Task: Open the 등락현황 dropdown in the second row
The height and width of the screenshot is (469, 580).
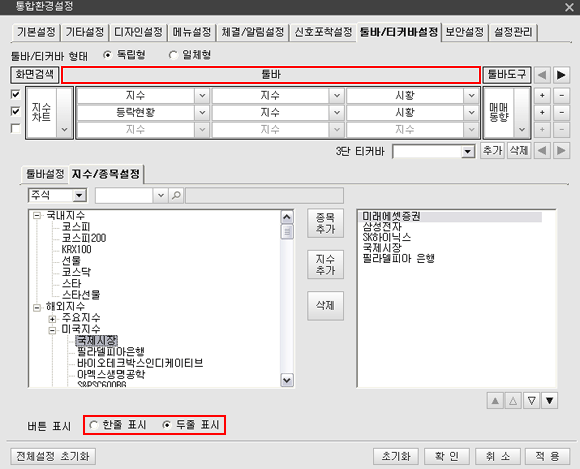Action: [x=202, y=112]
